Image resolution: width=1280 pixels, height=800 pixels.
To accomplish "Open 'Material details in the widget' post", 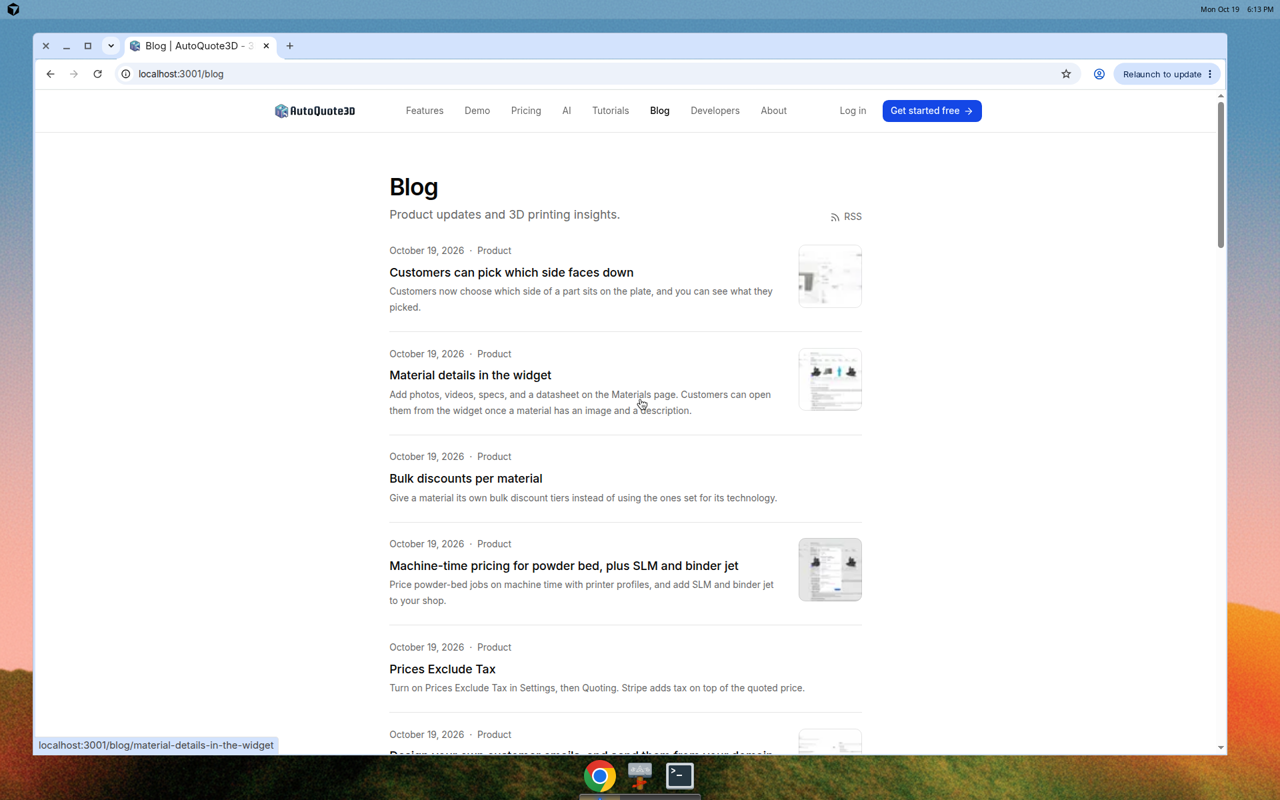I will (470, 376).
